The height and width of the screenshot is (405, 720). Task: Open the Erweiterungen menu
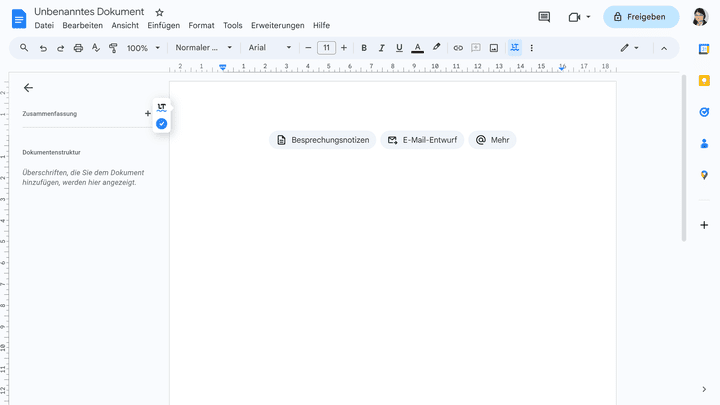click(277, 25)
